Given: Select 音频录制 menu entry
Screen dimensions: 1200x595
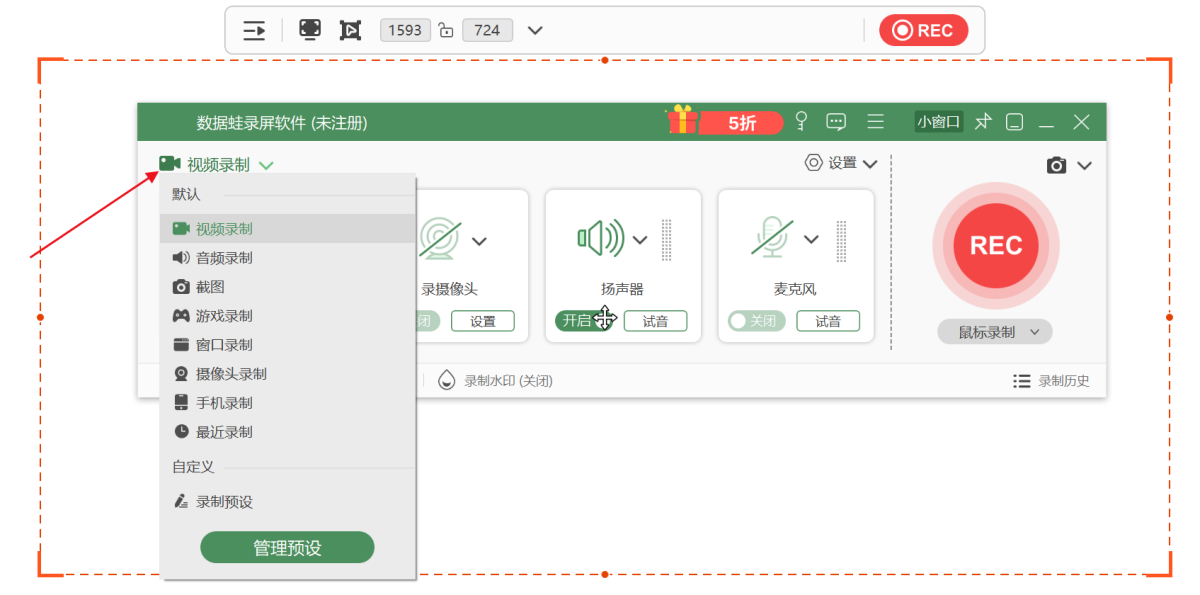Looking at the screenshot, I should (x=287, y=258).
